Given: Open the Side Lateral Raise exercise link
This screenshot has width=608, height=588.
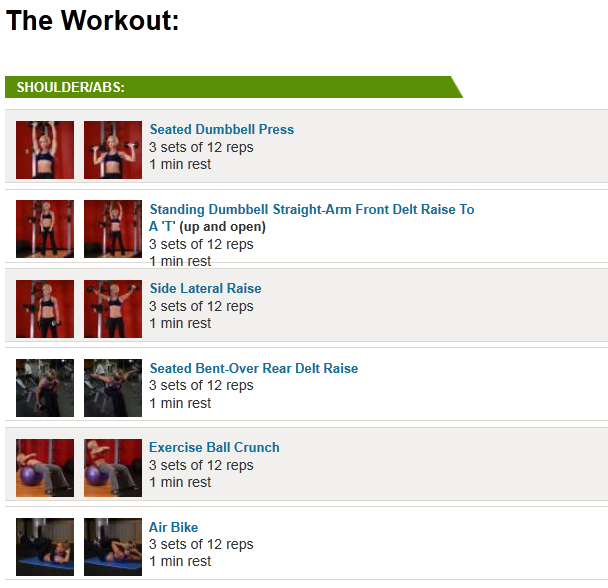Looking at the screenshot, I should coord(205,288).
